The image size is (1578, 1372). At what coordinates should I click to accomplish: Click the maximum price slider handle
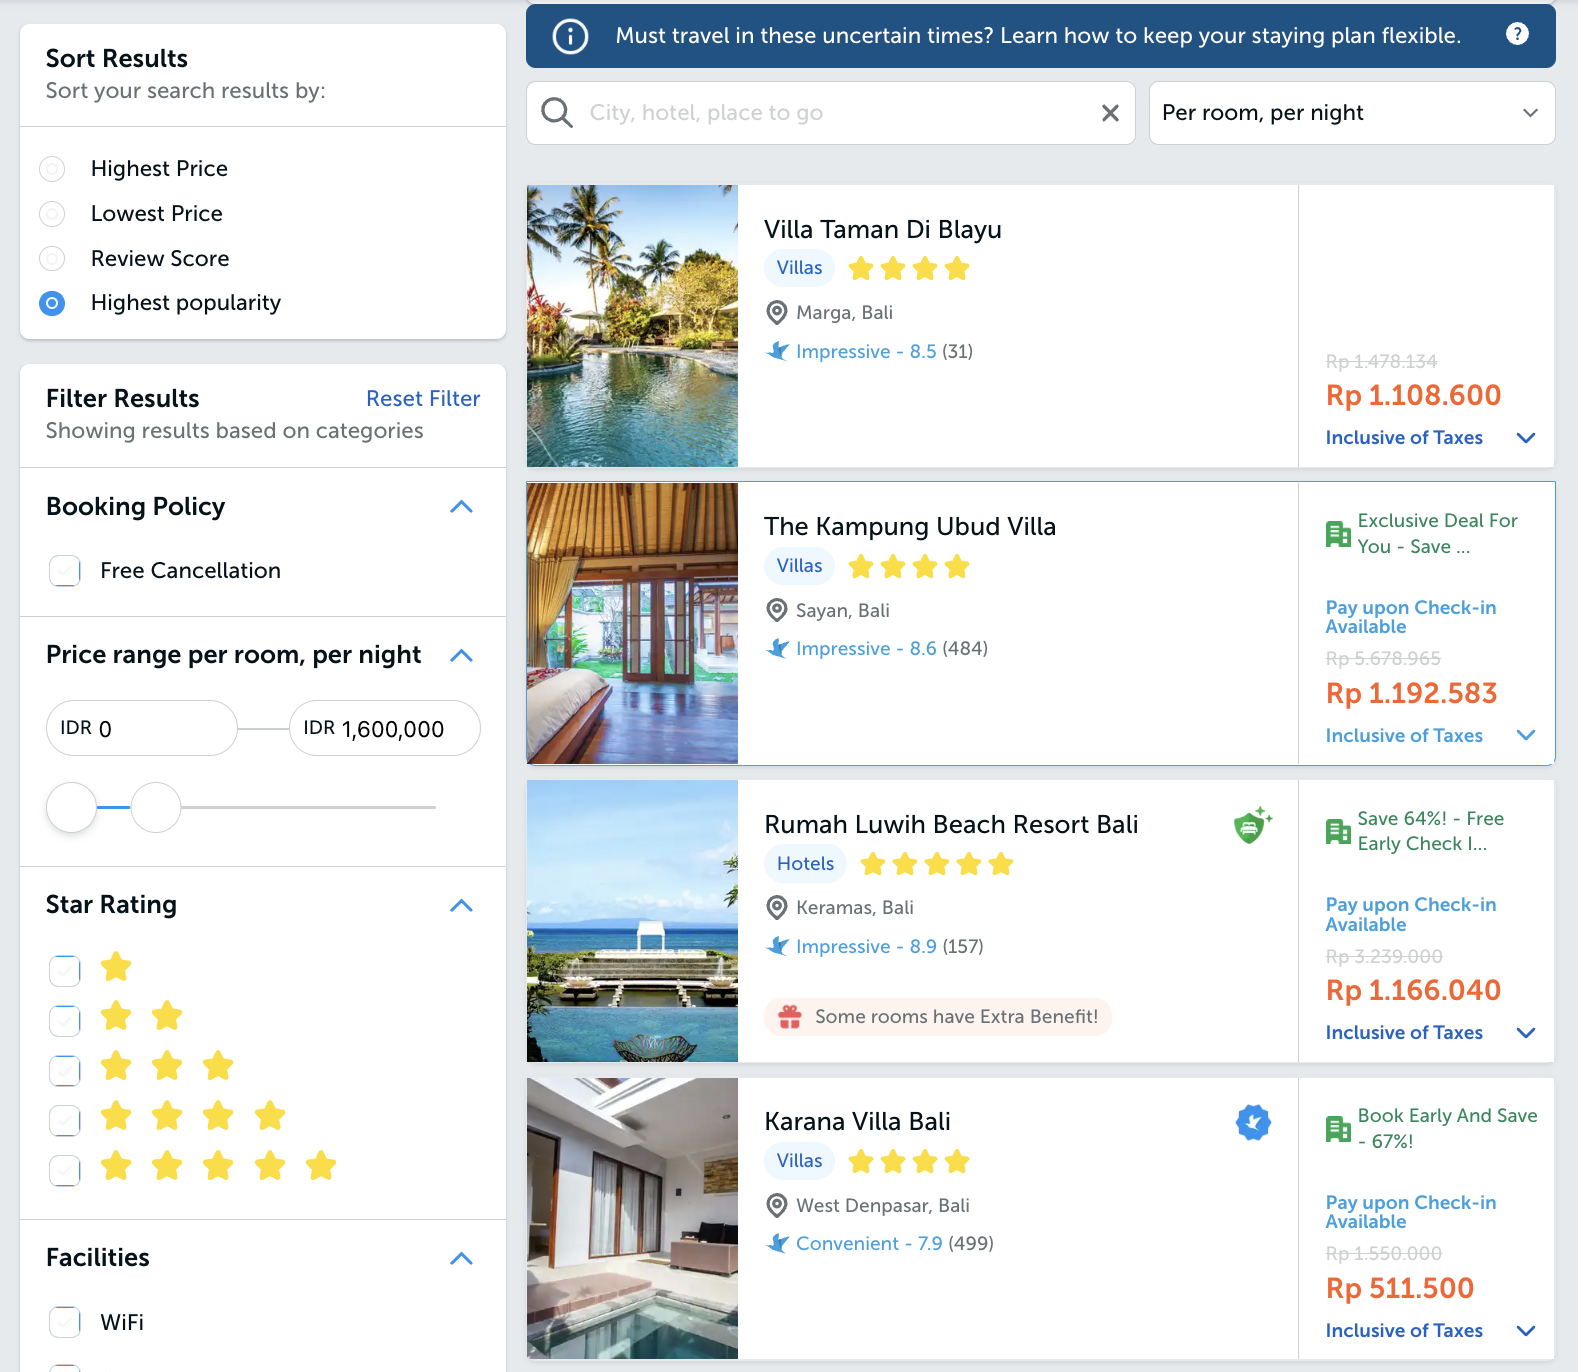[156, 807]
